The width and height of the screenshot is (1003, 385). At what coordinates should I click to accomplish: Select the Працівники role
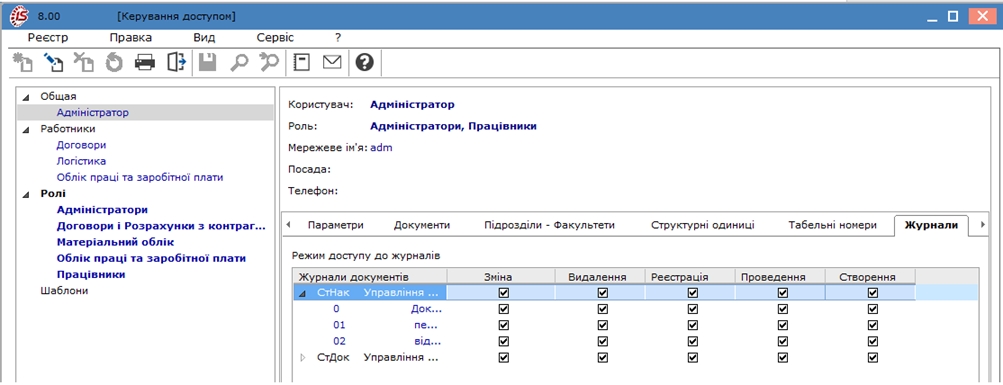pos(91,274)
